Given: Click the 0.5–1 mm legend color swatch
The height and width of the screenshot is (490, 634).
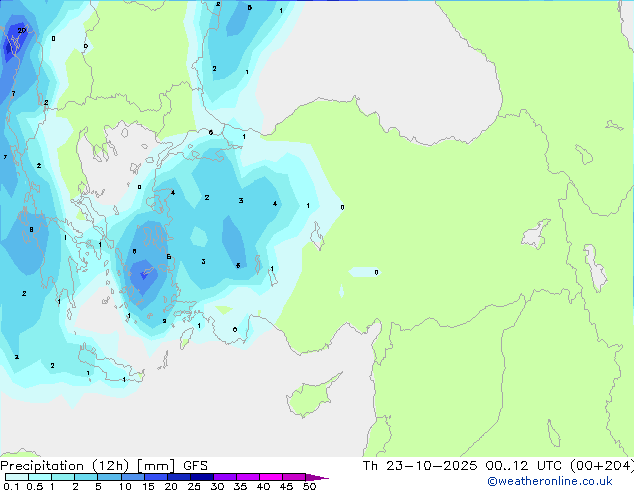Looking at the screenshot, I should click(40, 477).
